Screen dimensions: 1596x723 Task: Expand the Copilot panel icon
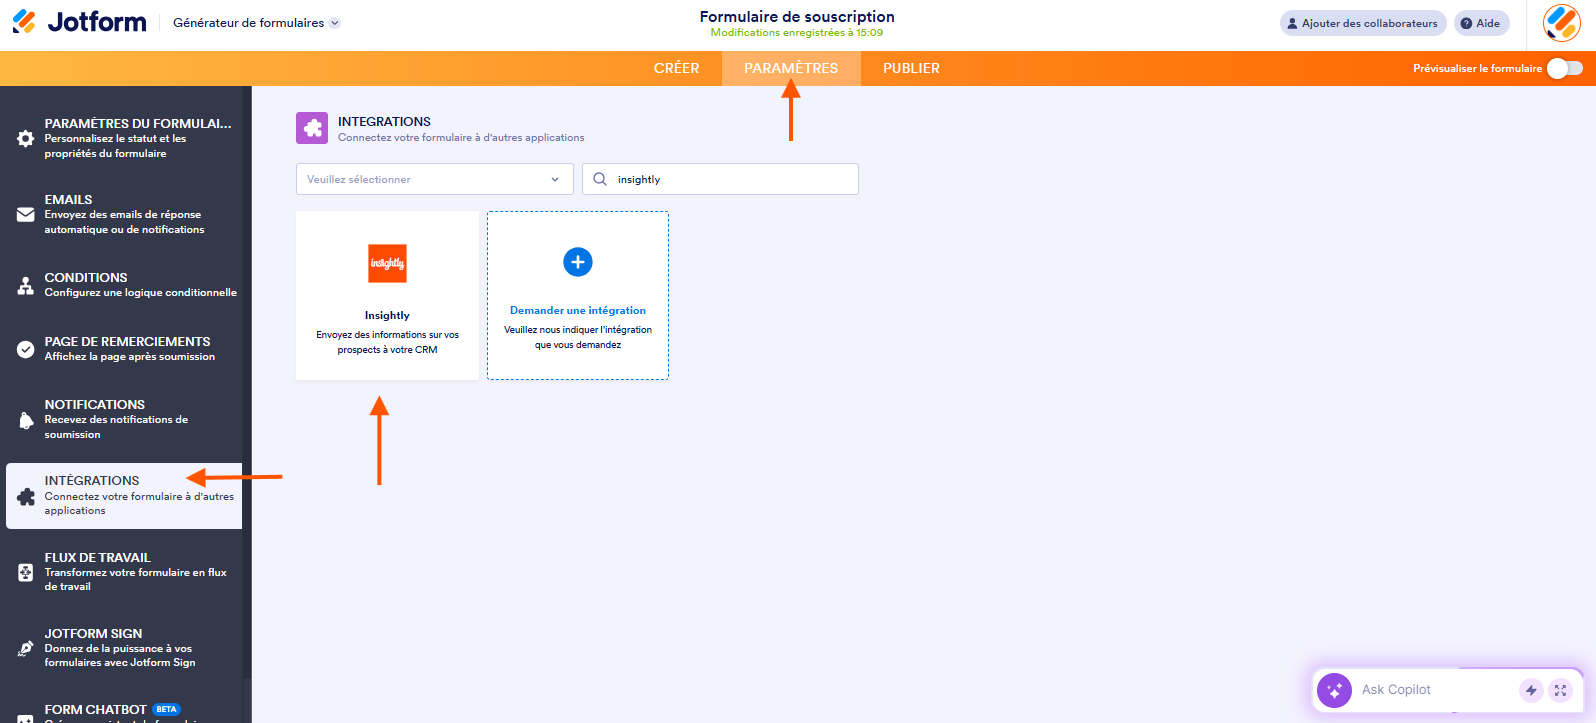pyautogui.click(x=1560, y=690)
